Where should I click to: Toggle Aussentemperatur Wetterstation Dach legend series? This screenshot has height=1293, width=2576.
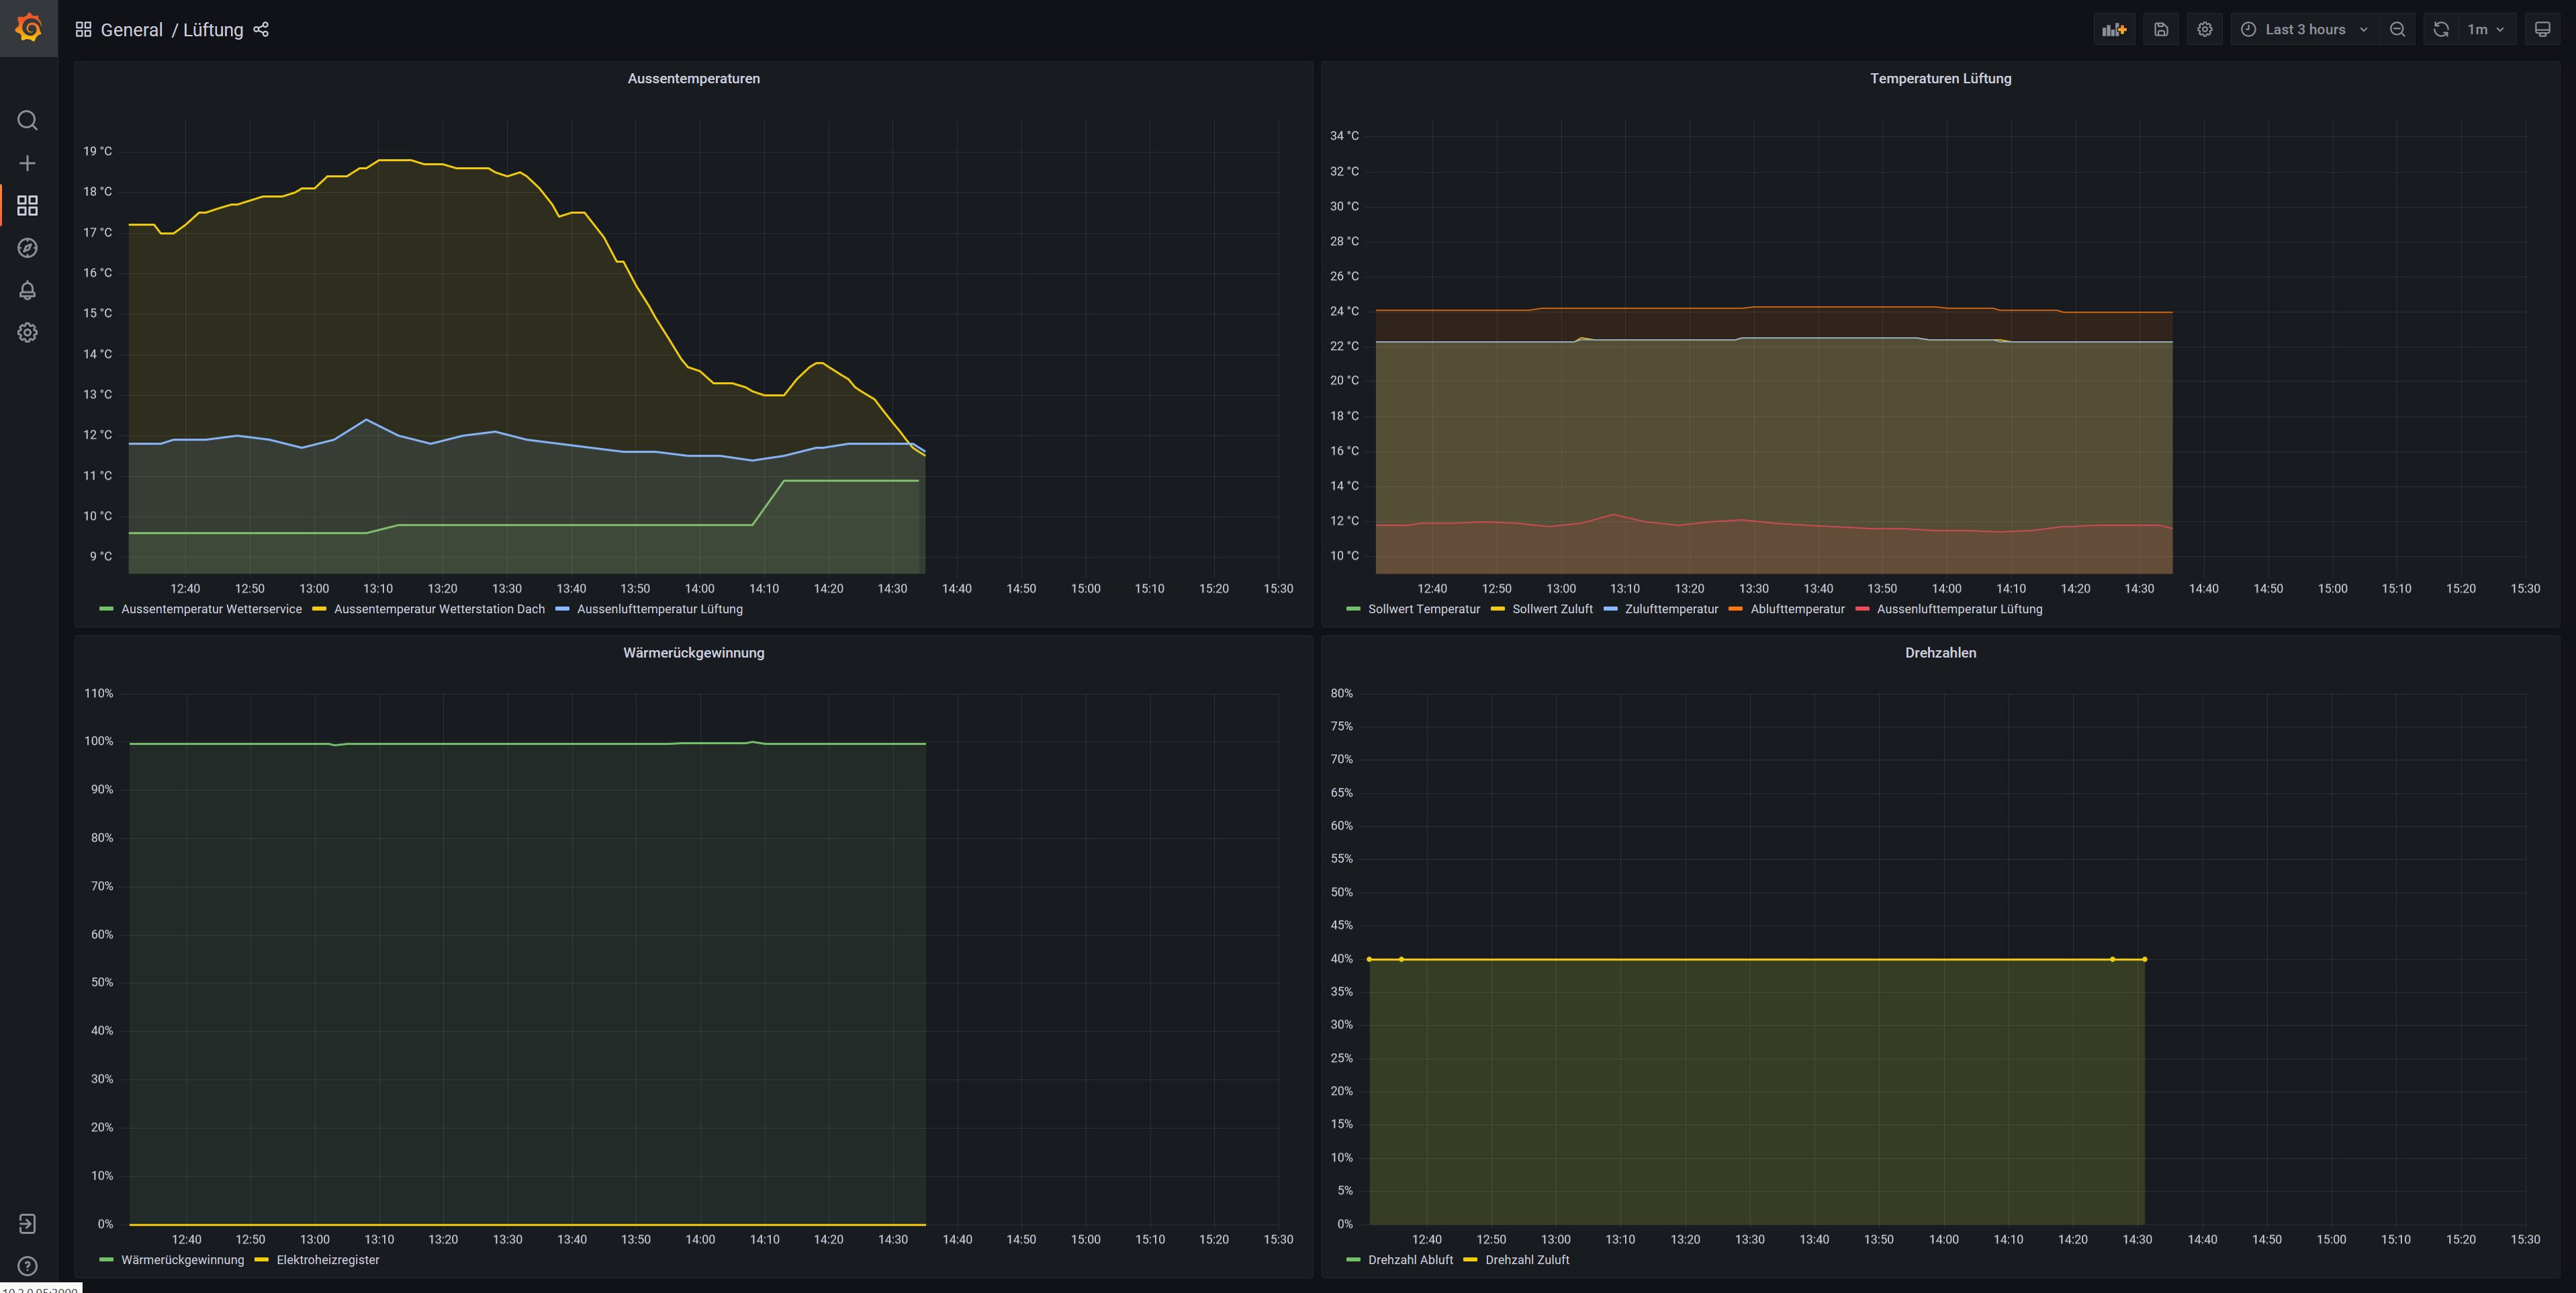pyautogui.click(x=439, y=609)
